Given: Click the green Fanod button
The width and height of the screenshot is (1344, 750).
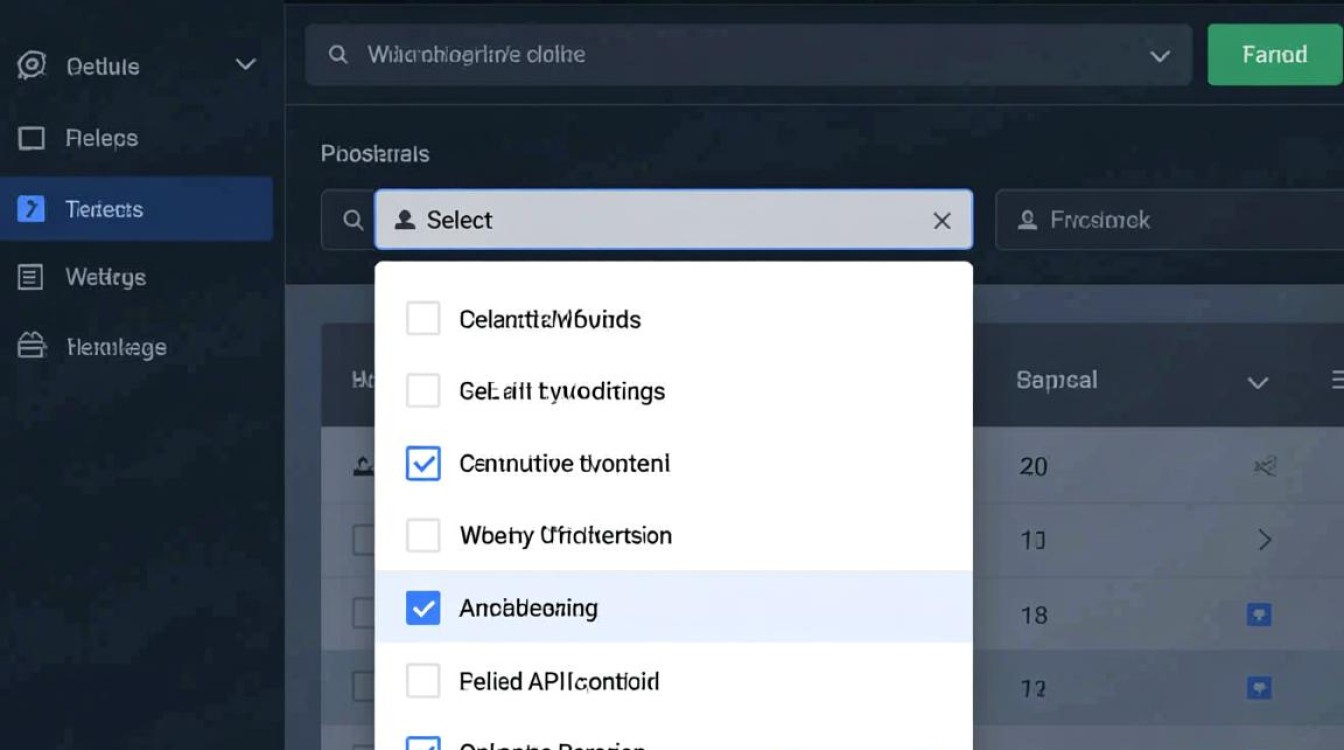Looking at the screenshot, I should point(1274,54).
